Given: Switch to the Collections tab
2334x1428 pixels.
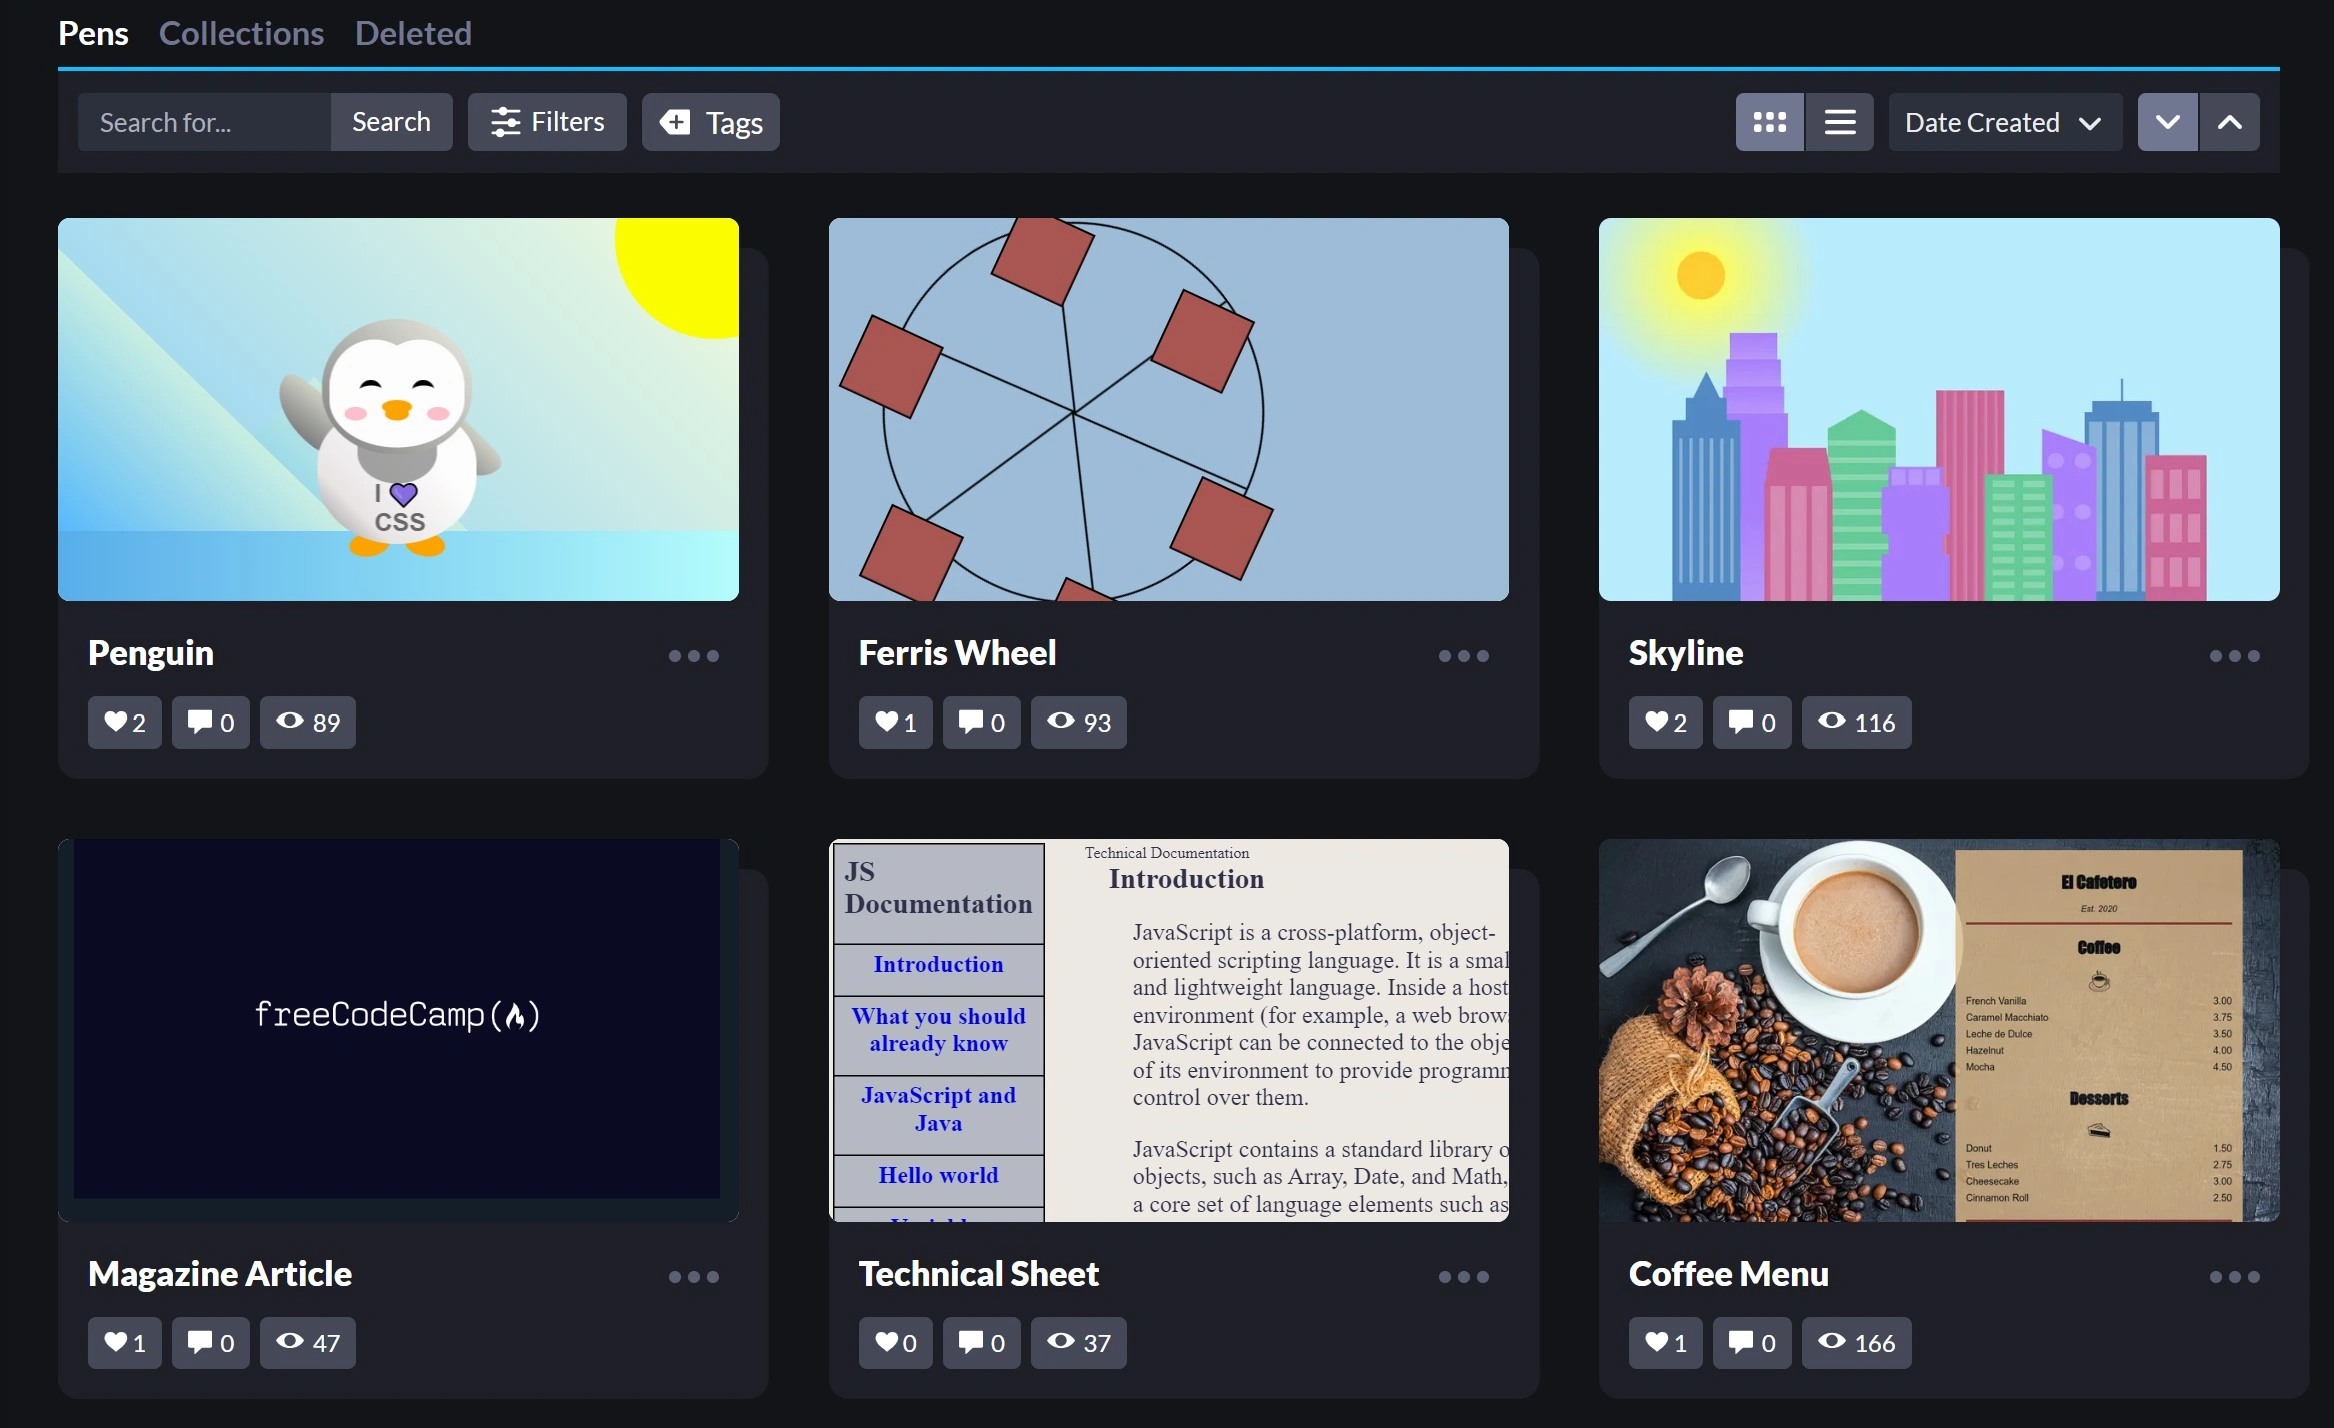Looking at the screenshot, I should pos(242,33).
